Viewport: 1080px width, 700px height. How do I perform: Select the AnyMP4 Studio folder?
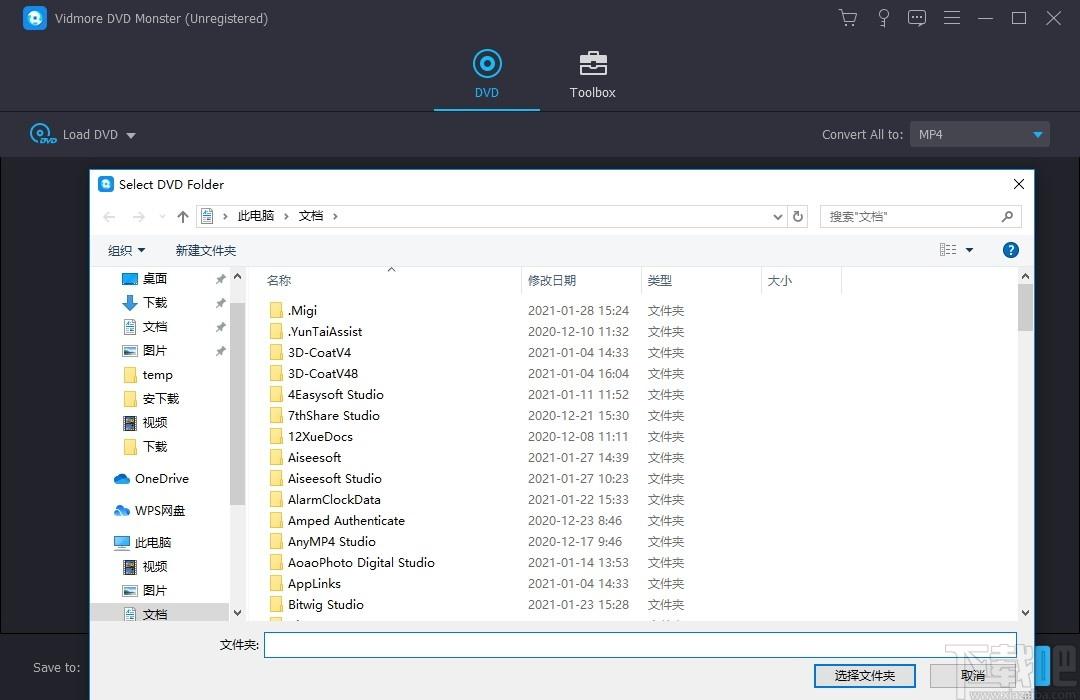tap(331, 542)
